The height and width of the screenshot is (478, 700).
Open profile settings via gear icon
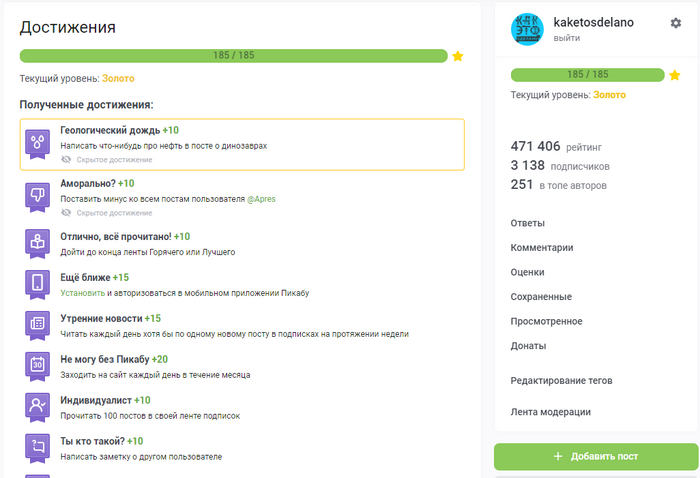[676, 23]
